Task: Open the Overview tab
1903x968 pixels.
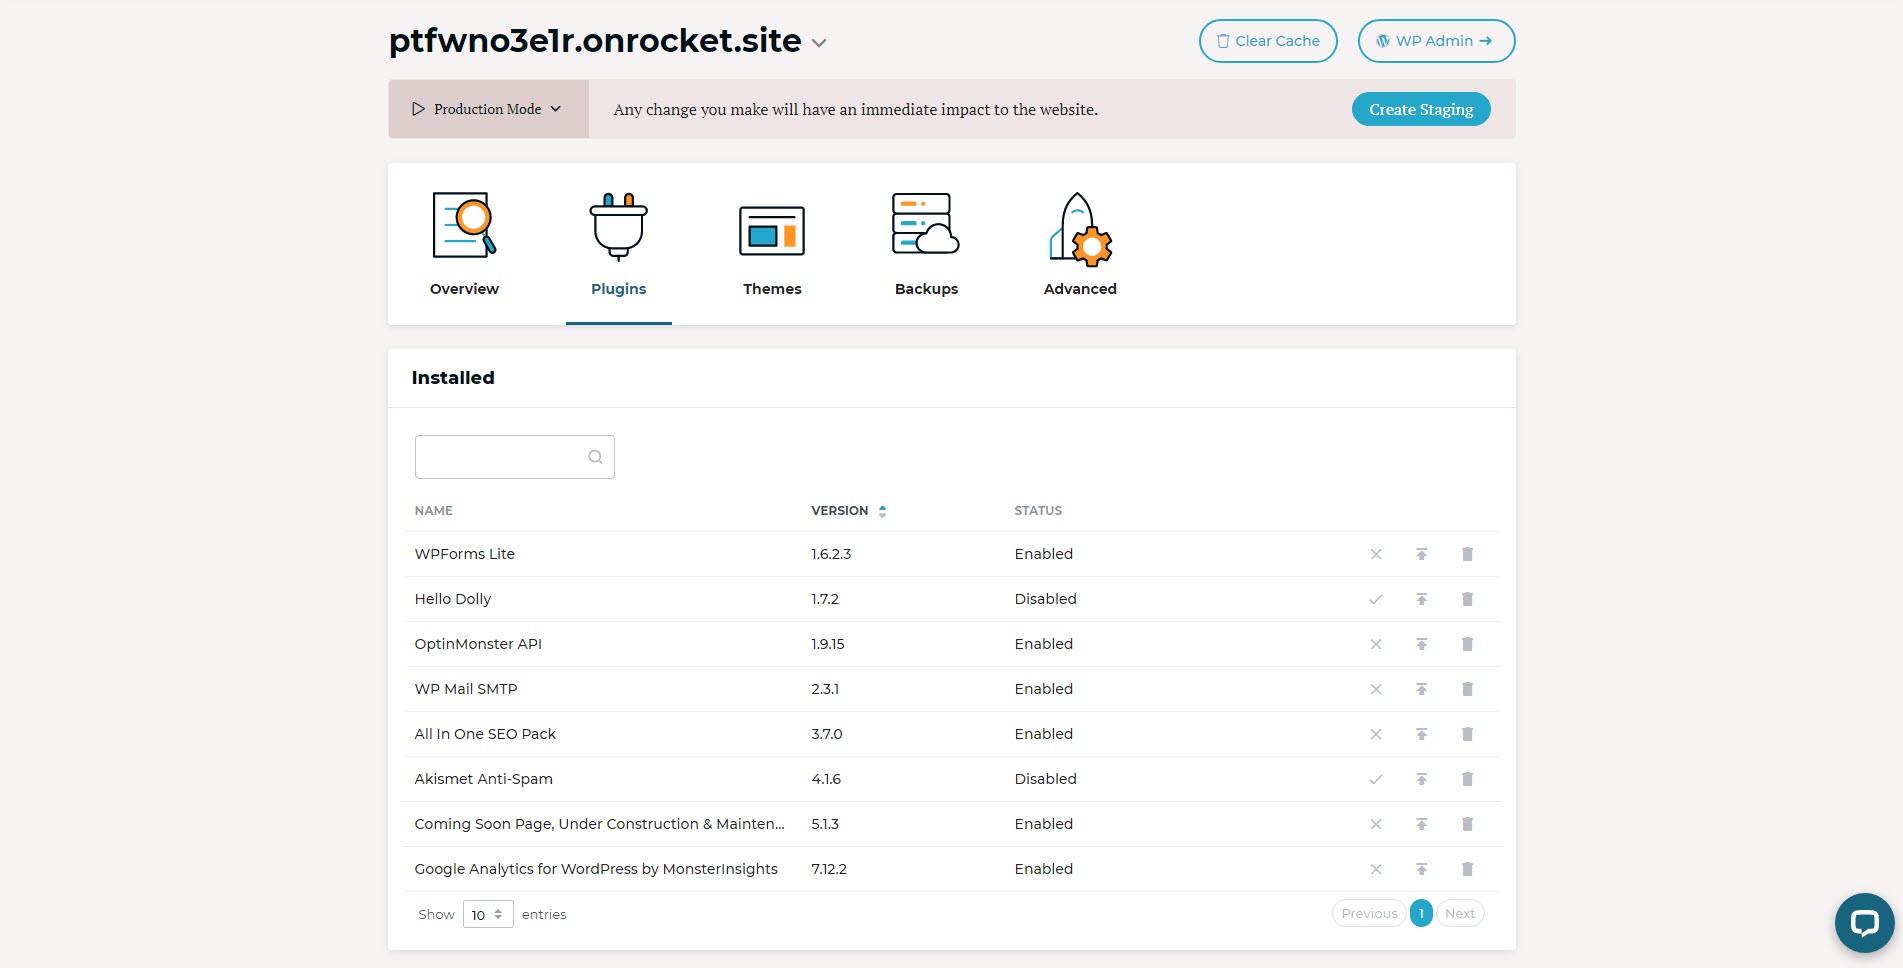Action: [x=464, y=244]
